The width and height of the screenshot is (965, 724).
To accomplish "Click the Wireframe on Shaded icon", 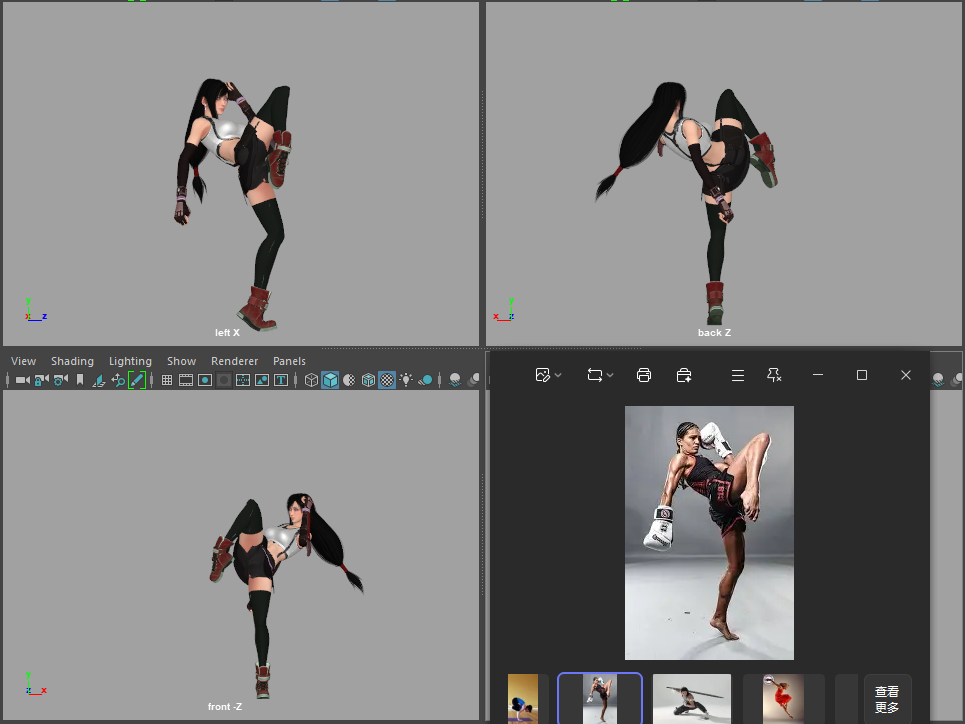I will click(x=368, y=380).
